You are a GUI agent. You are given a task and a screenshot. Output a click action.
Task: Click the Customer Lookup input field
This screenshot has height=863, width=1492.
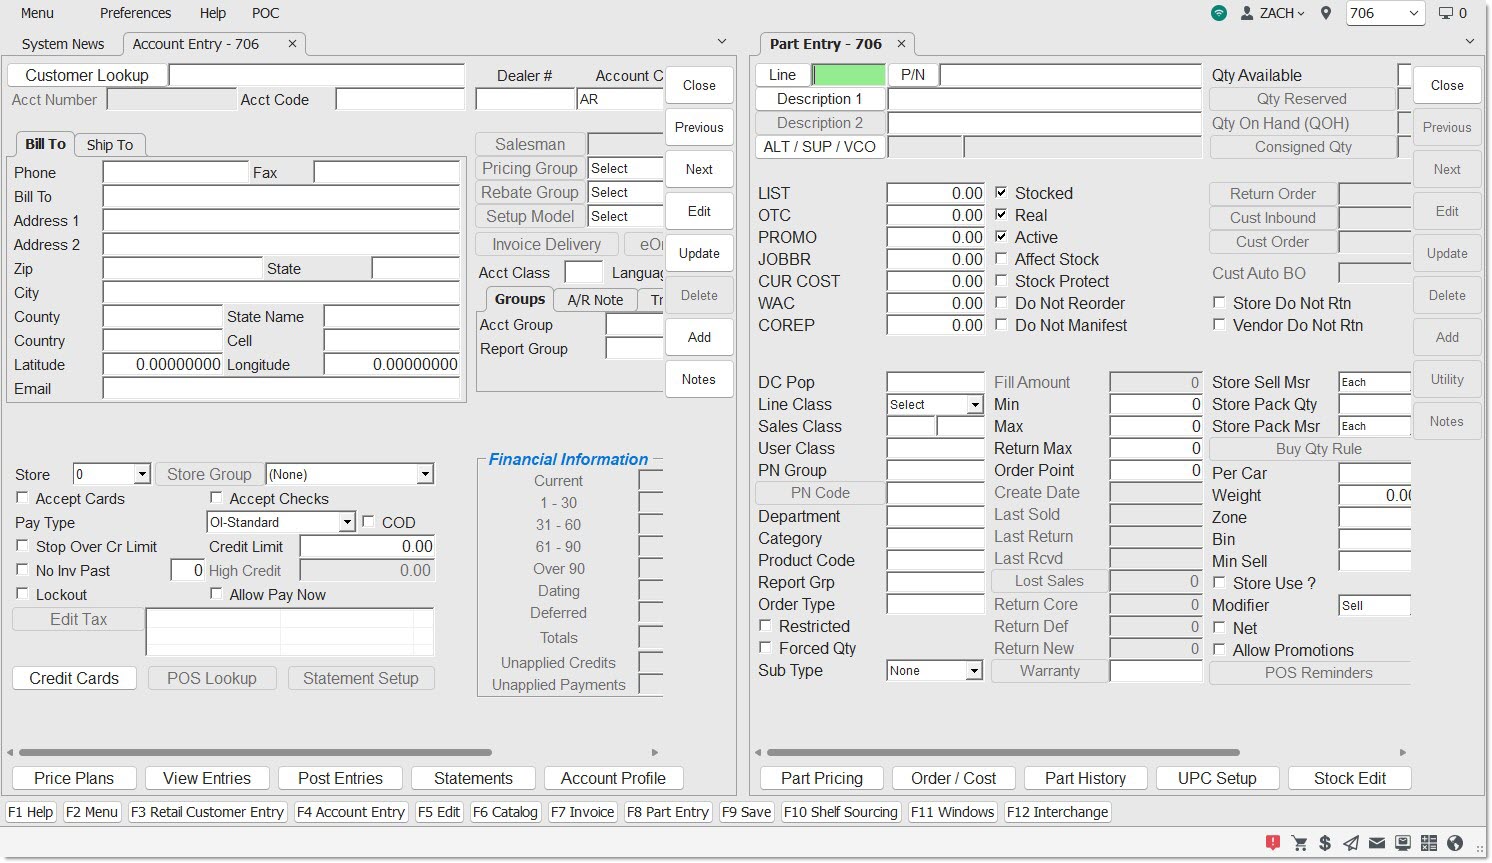coord(316,75)
